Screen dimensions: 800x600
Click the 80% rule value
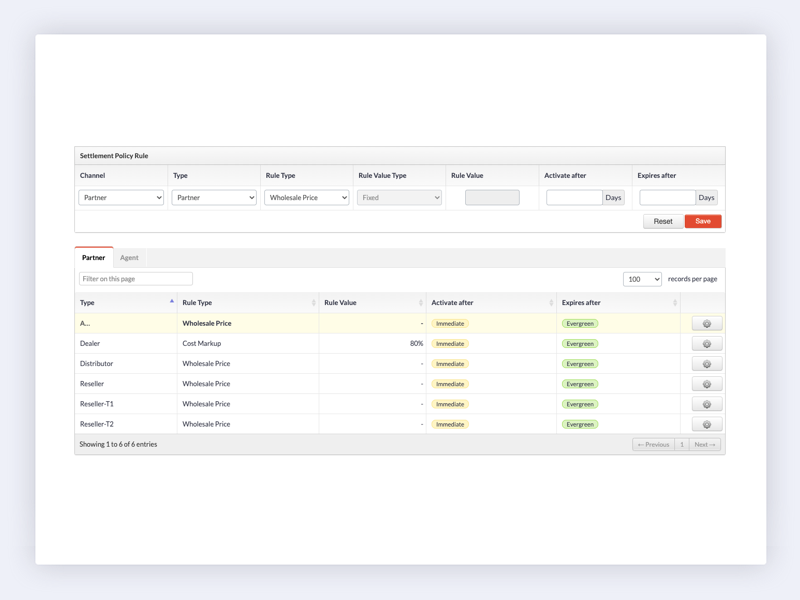tap(416, 343)
